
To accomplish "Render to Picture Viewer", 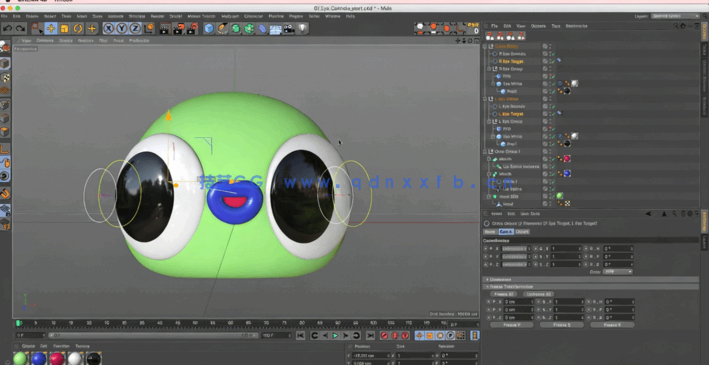I will (179, 28).
